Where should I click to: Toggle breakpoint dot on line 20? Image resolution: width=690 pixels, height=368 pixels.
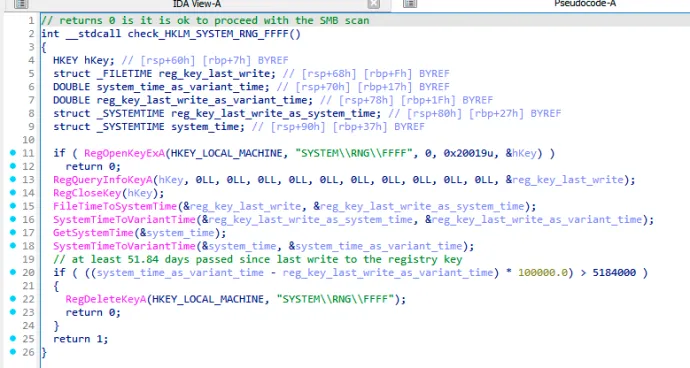13,272
